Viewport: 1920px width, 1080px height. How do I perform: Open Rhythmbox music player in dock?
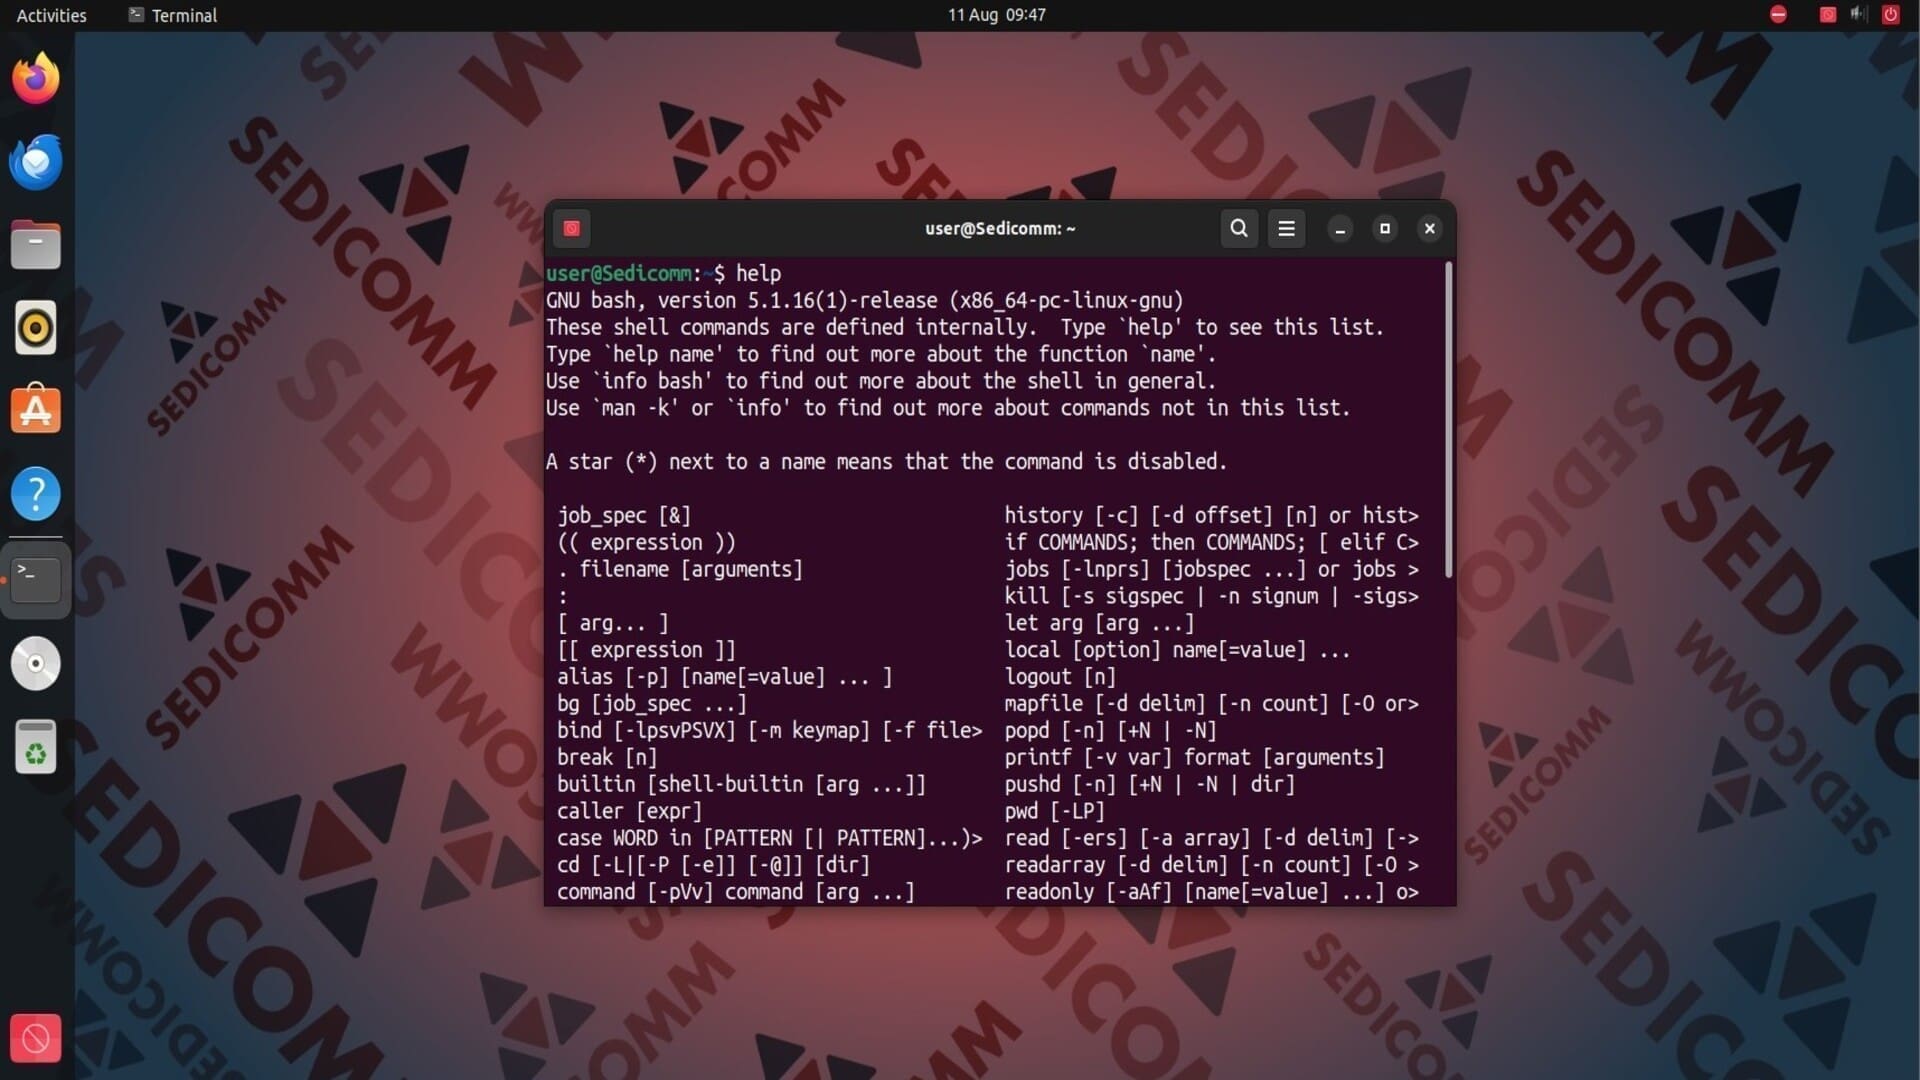pos(36,328)
